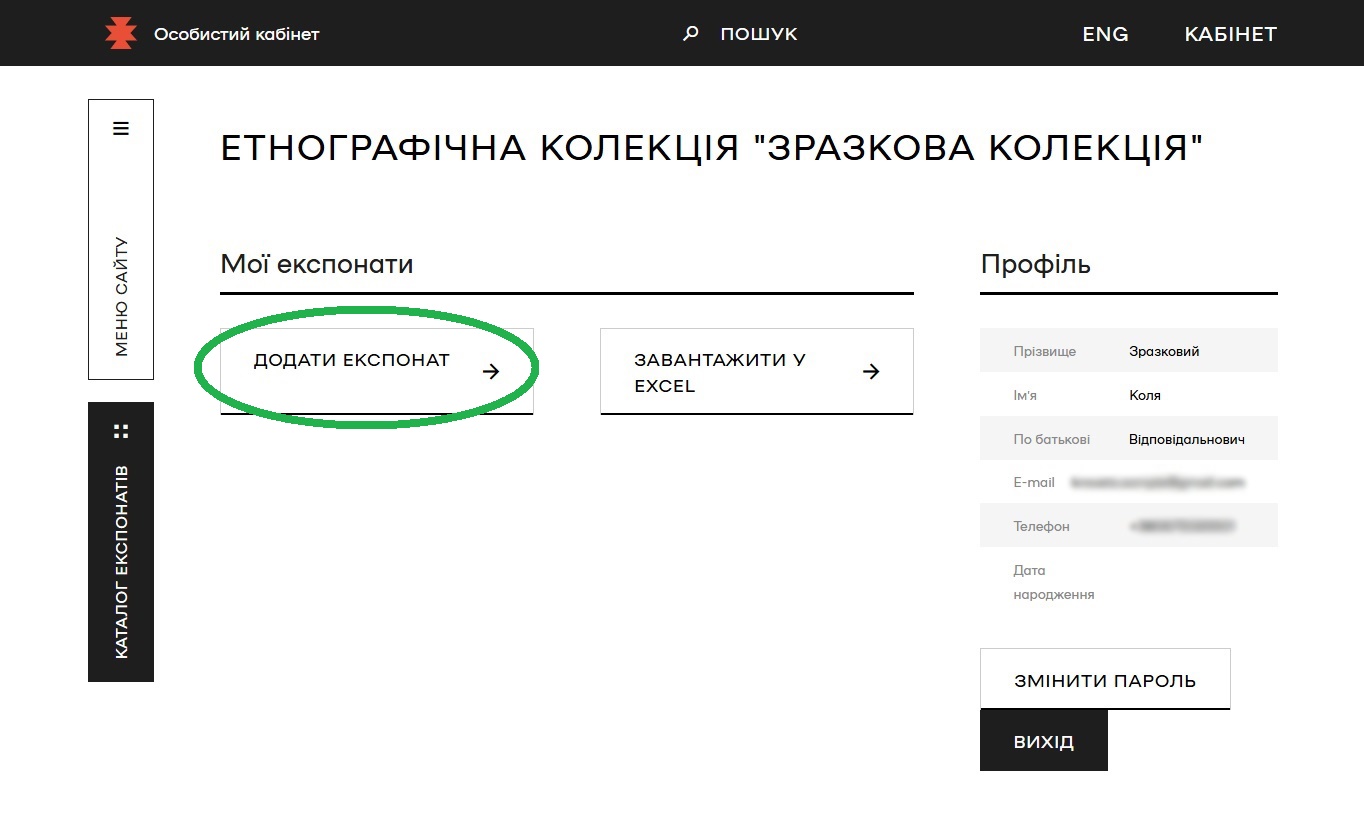Screen dimensions: 1364x836
Task: Click the magnifying glass search icon
Action: (x=690, y=34)
